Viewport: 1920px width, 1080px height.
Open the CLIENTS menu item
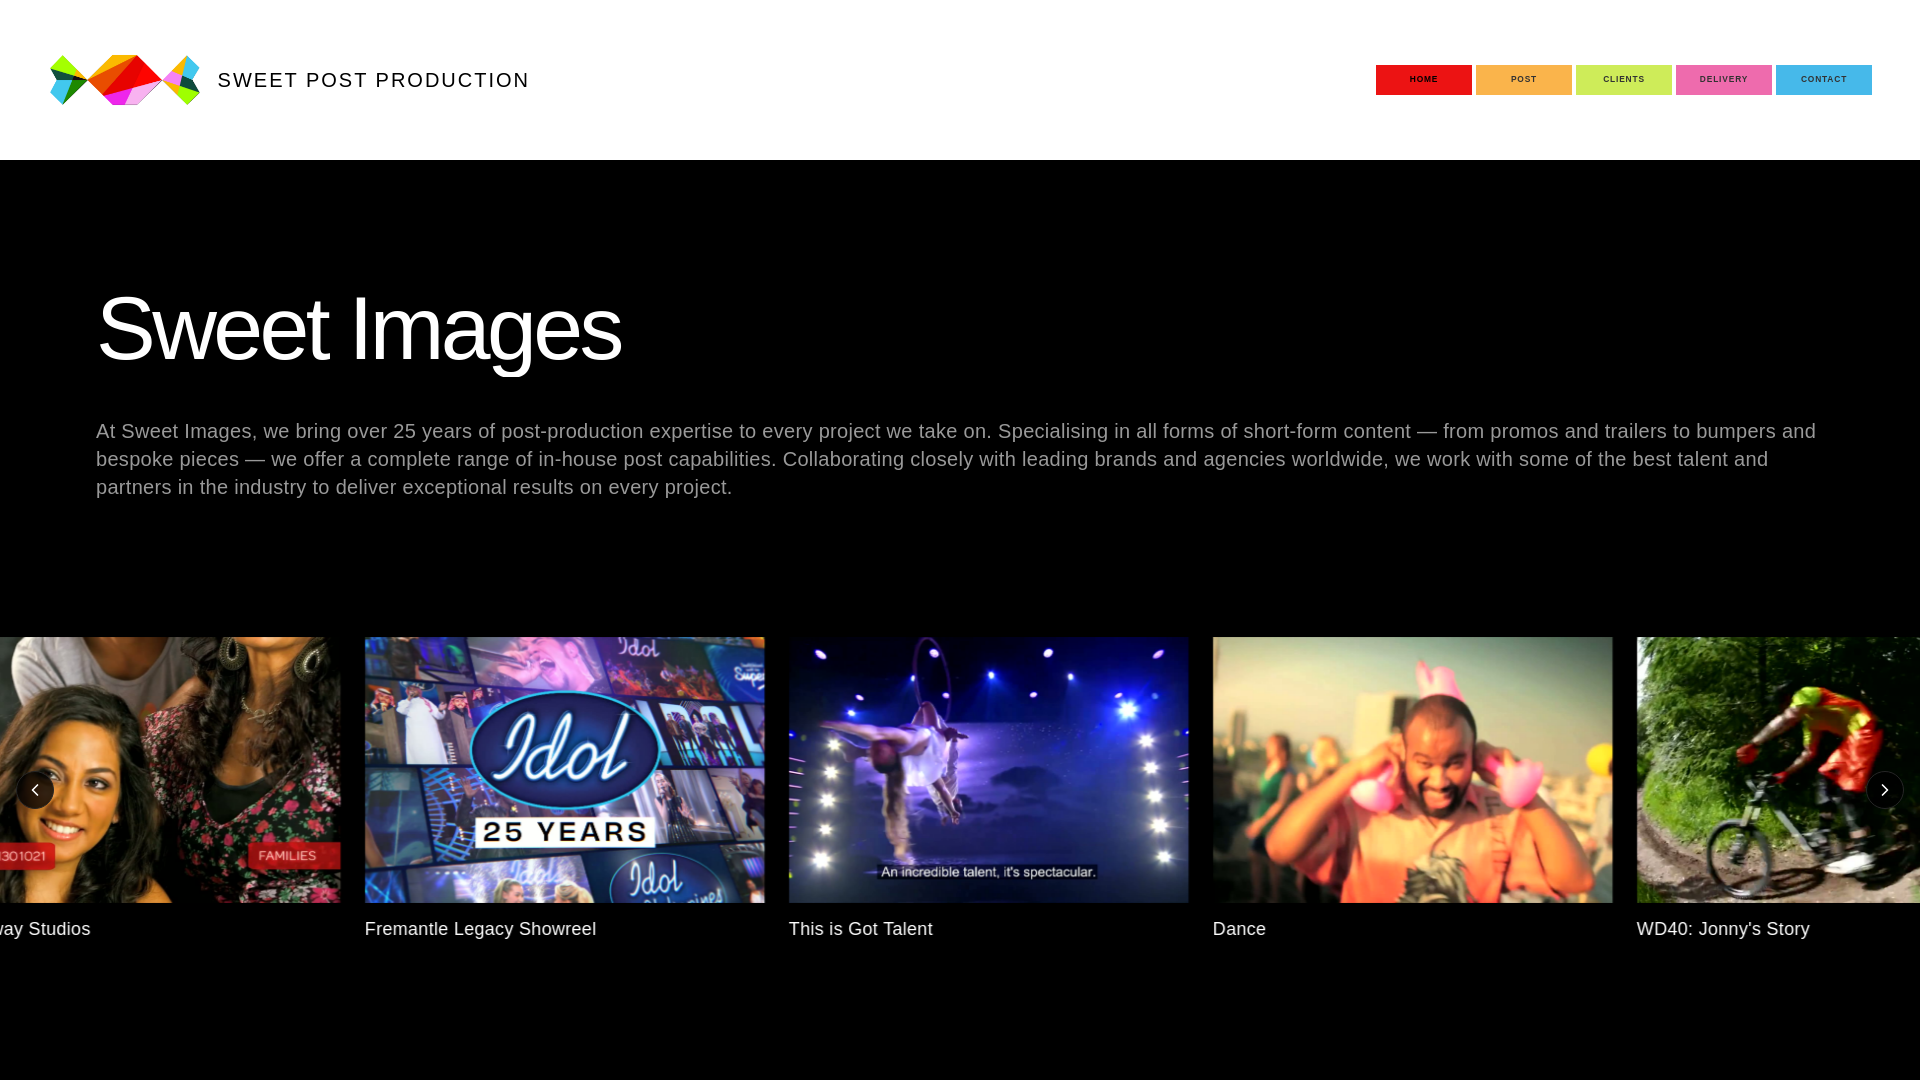click(1623, 80)
